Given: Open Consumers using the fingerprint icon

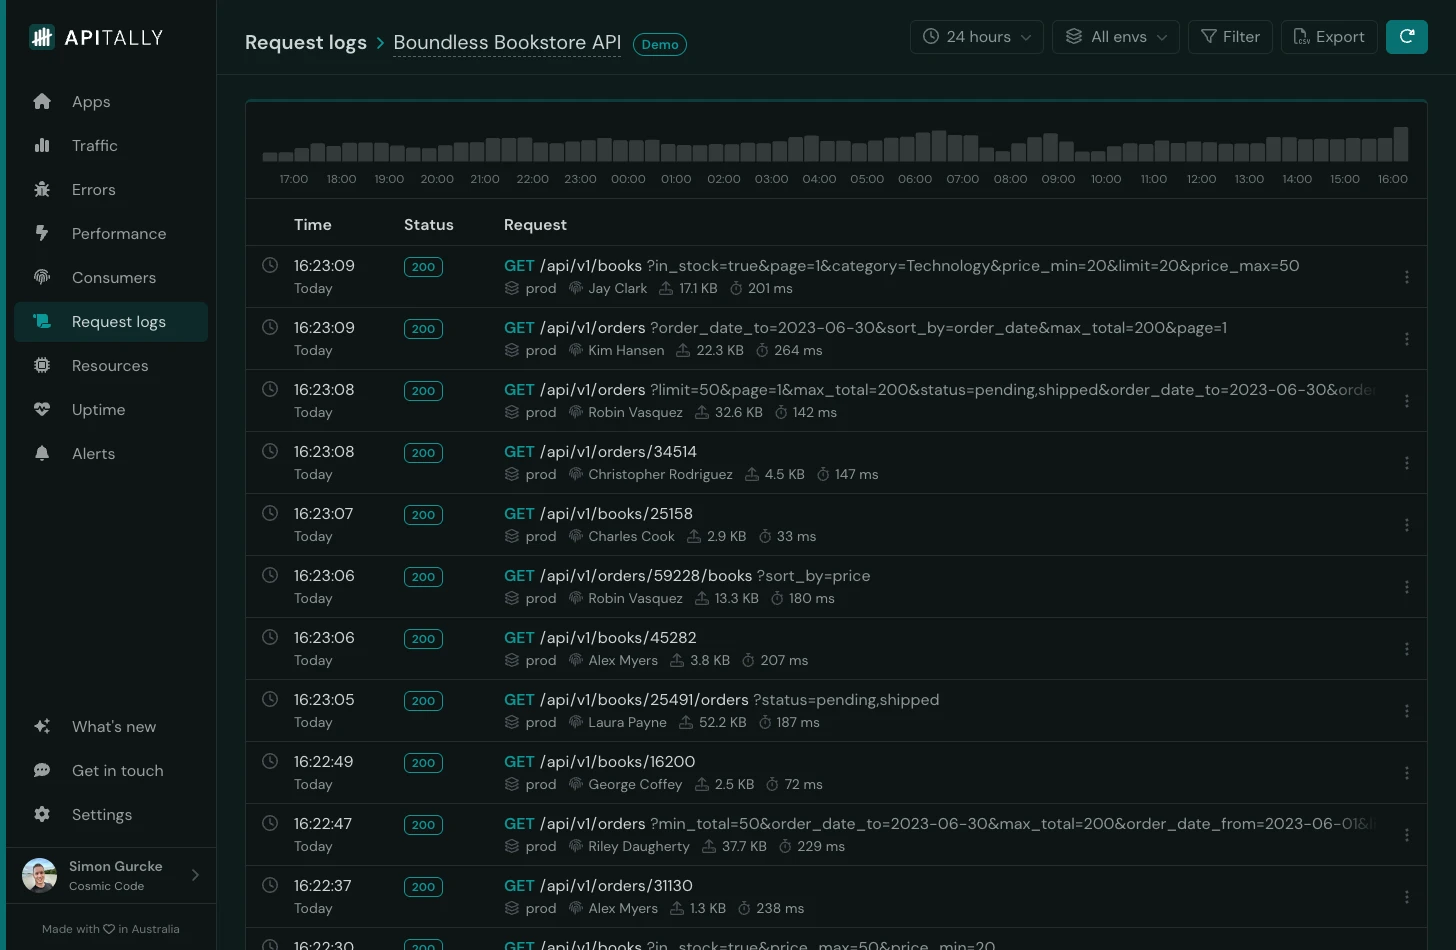Looking at the screenshot, I should click(x=41, y=277).
